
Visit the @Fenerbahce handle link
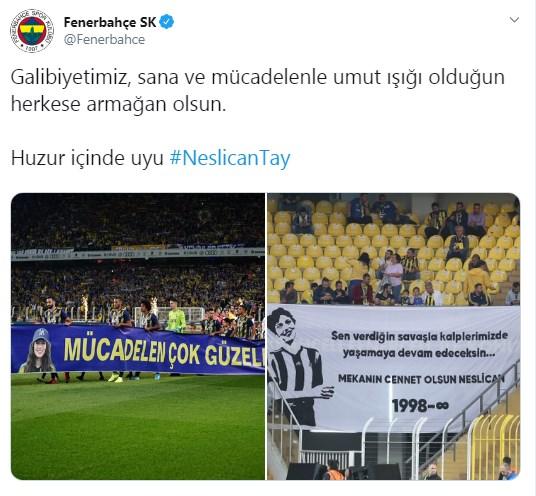(x=104, y=39)
